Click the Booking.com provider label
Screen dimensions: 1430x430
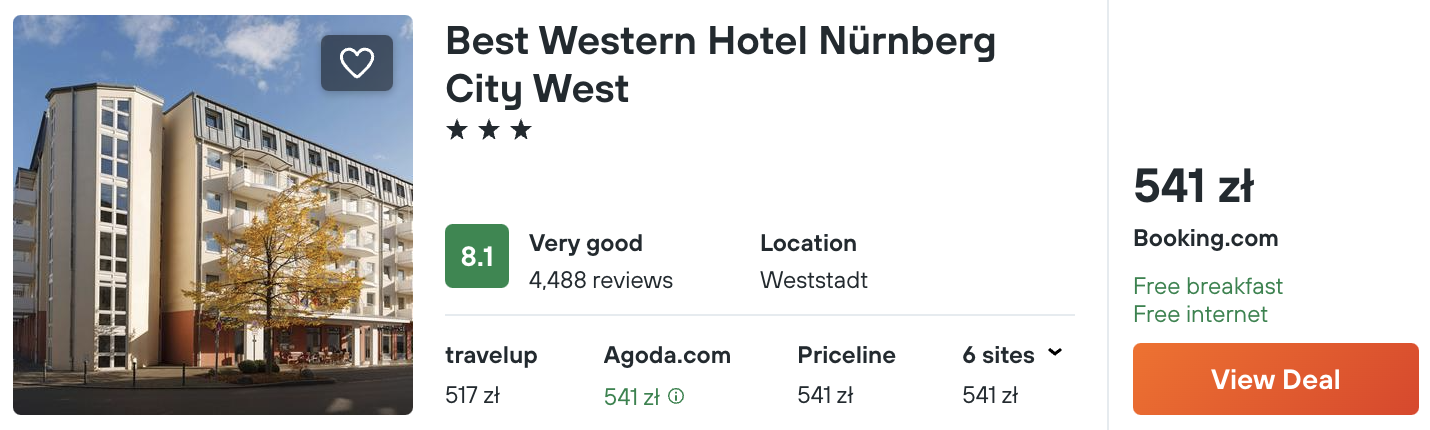click(1206, 239)
